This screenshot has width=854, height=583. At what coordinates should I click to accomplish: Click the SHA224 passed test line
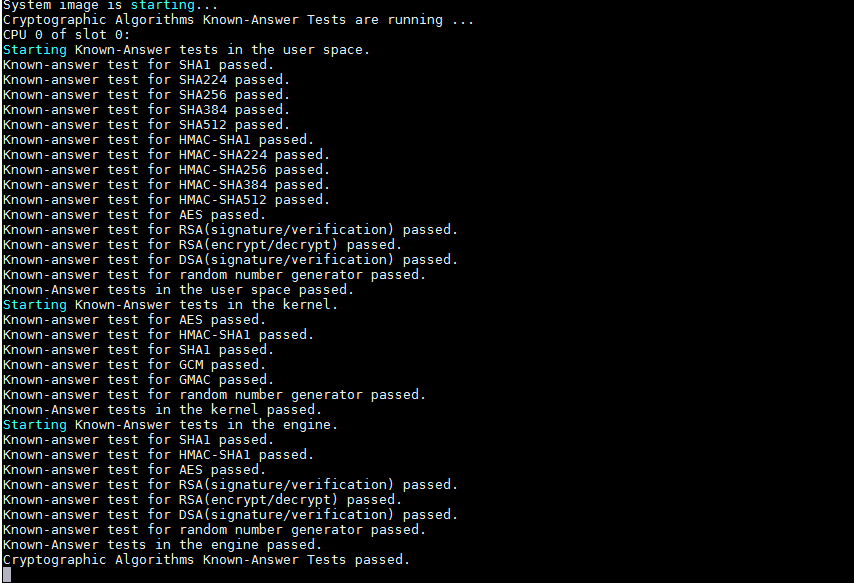pos(146,79)
